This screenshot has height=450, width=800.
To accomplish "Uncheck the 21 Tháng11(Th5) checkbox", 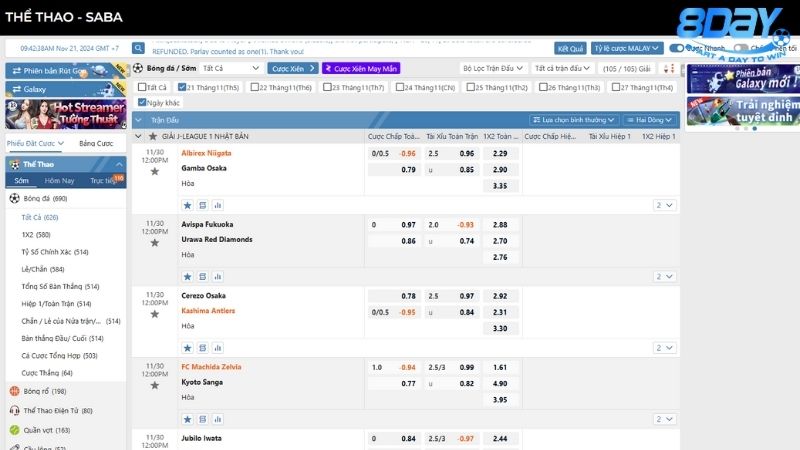I will [182, 87].
